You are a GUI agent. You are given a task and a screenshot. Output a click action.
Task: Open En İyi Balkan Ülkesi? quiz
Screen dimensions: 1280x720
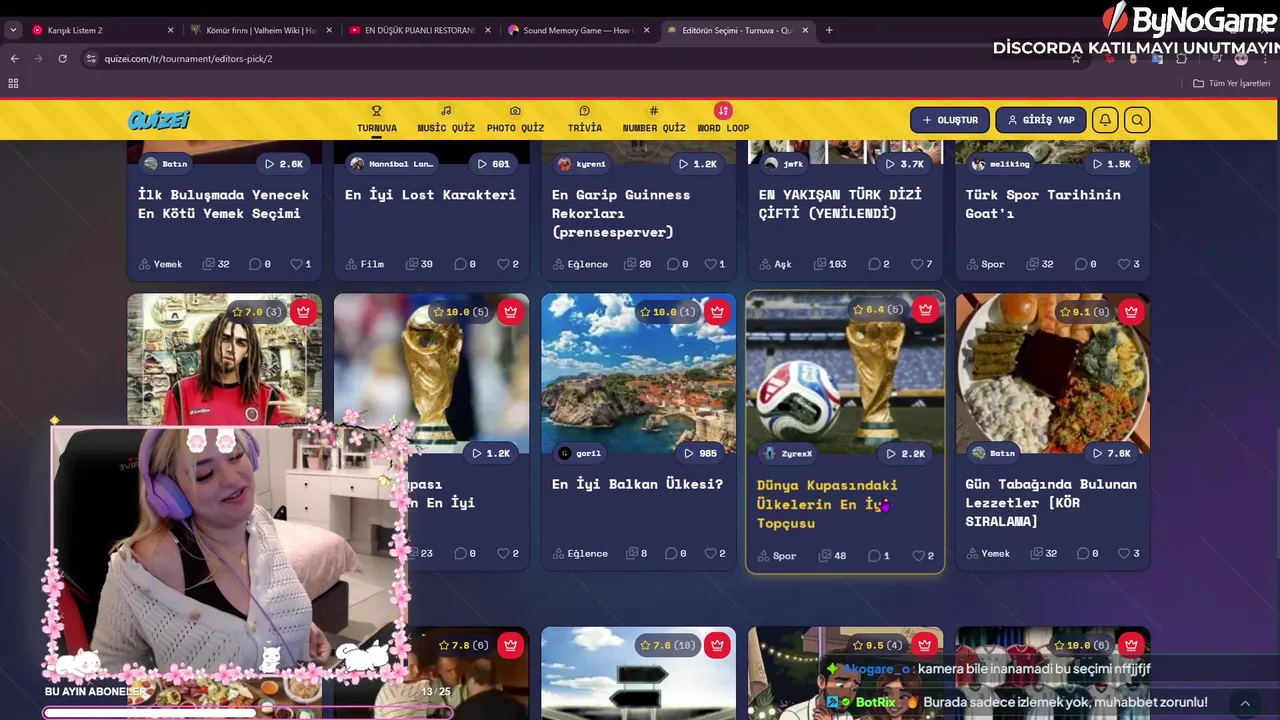tap(637, 484)
